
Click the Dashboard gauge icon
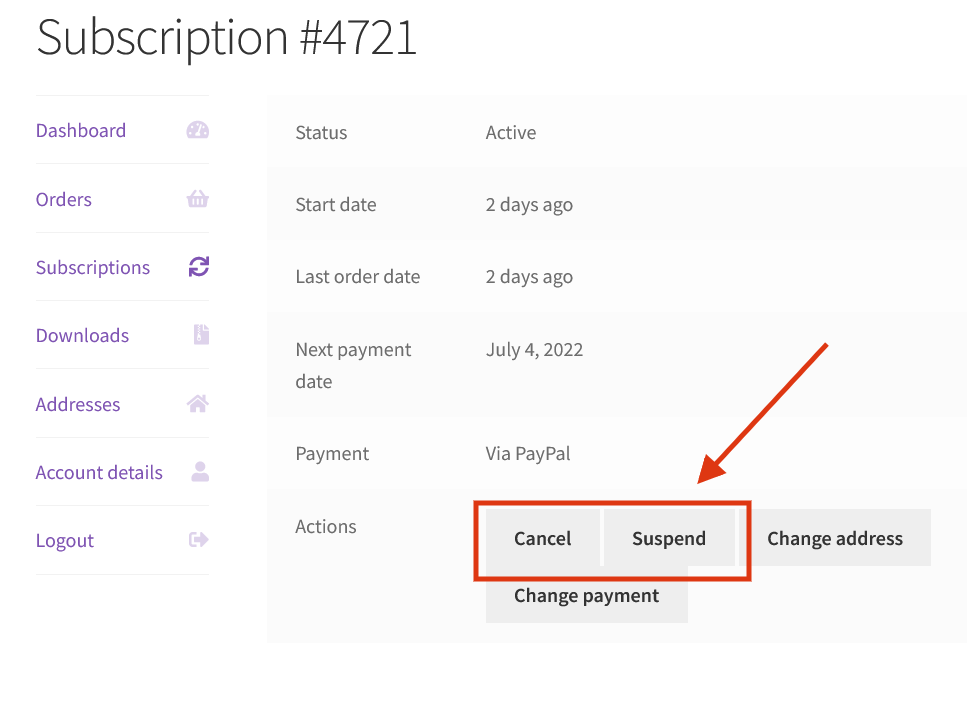[x=198, y=130]
